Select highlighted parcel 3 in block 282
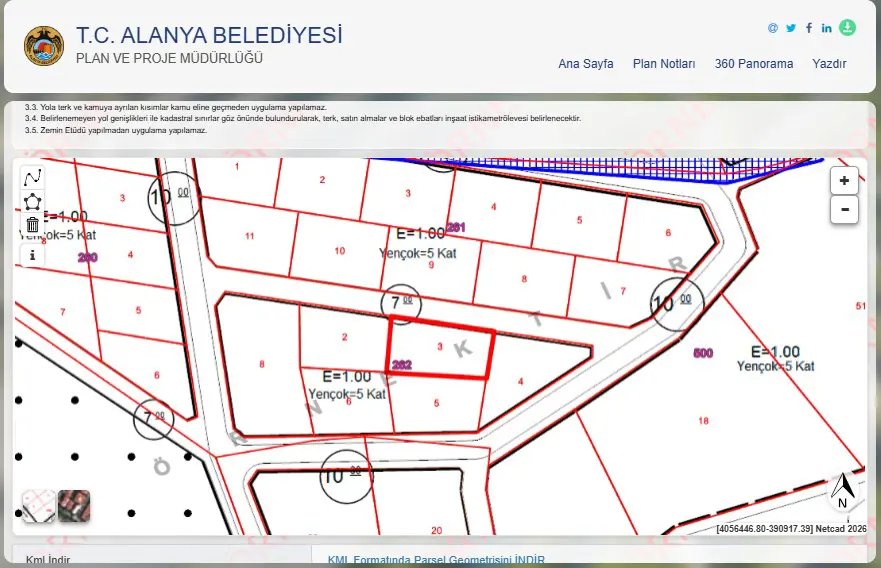The image size is (881, 568). (x=440, y=347)
